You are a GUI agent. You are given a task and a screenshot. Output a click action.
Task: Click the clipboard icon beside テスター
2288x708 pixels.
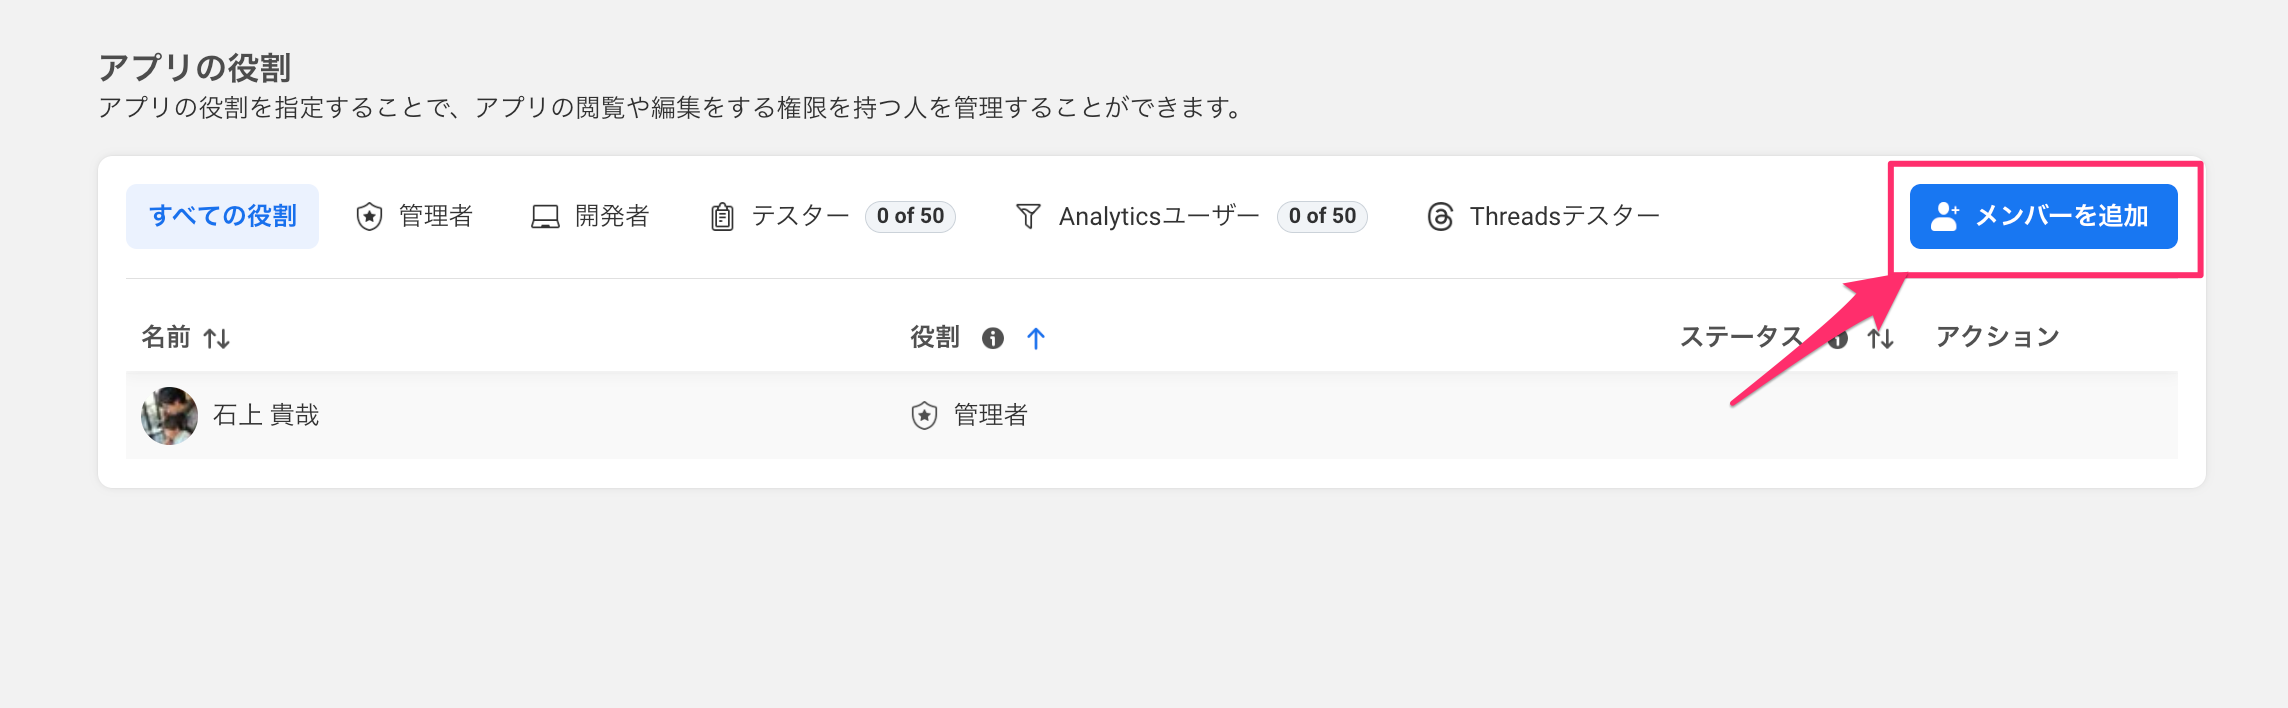point(722,216)
